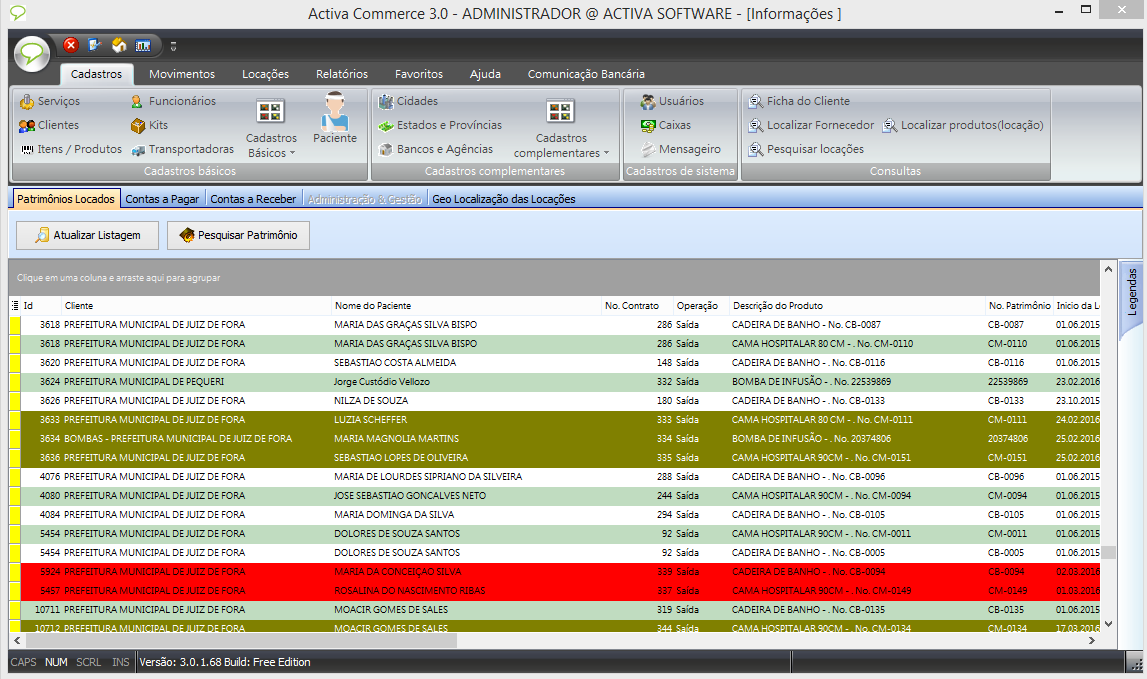Click Bancos e Agências
This screenshot has width=1147, height=679.
(436, 149)
